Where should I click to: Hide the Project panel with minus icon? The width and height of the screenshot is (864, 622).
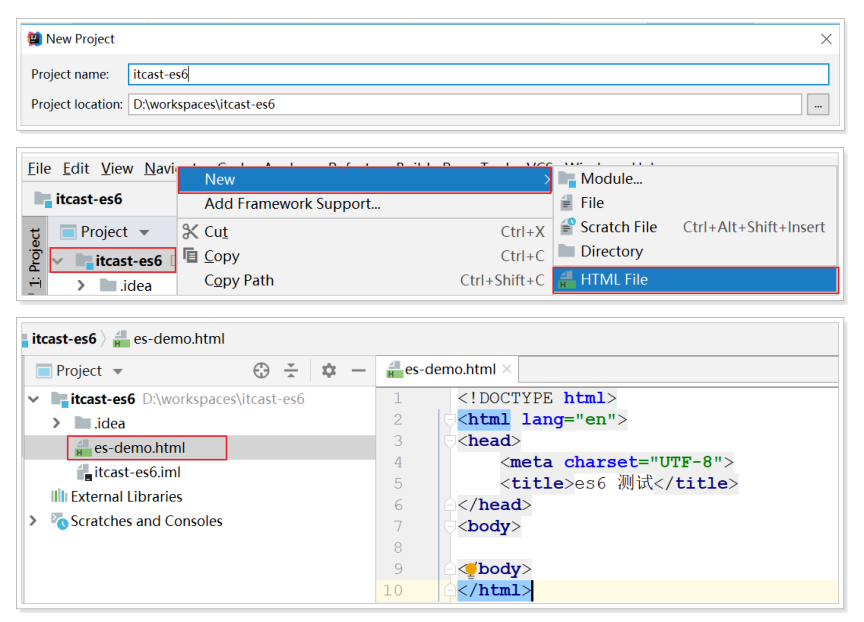[359, 371]
